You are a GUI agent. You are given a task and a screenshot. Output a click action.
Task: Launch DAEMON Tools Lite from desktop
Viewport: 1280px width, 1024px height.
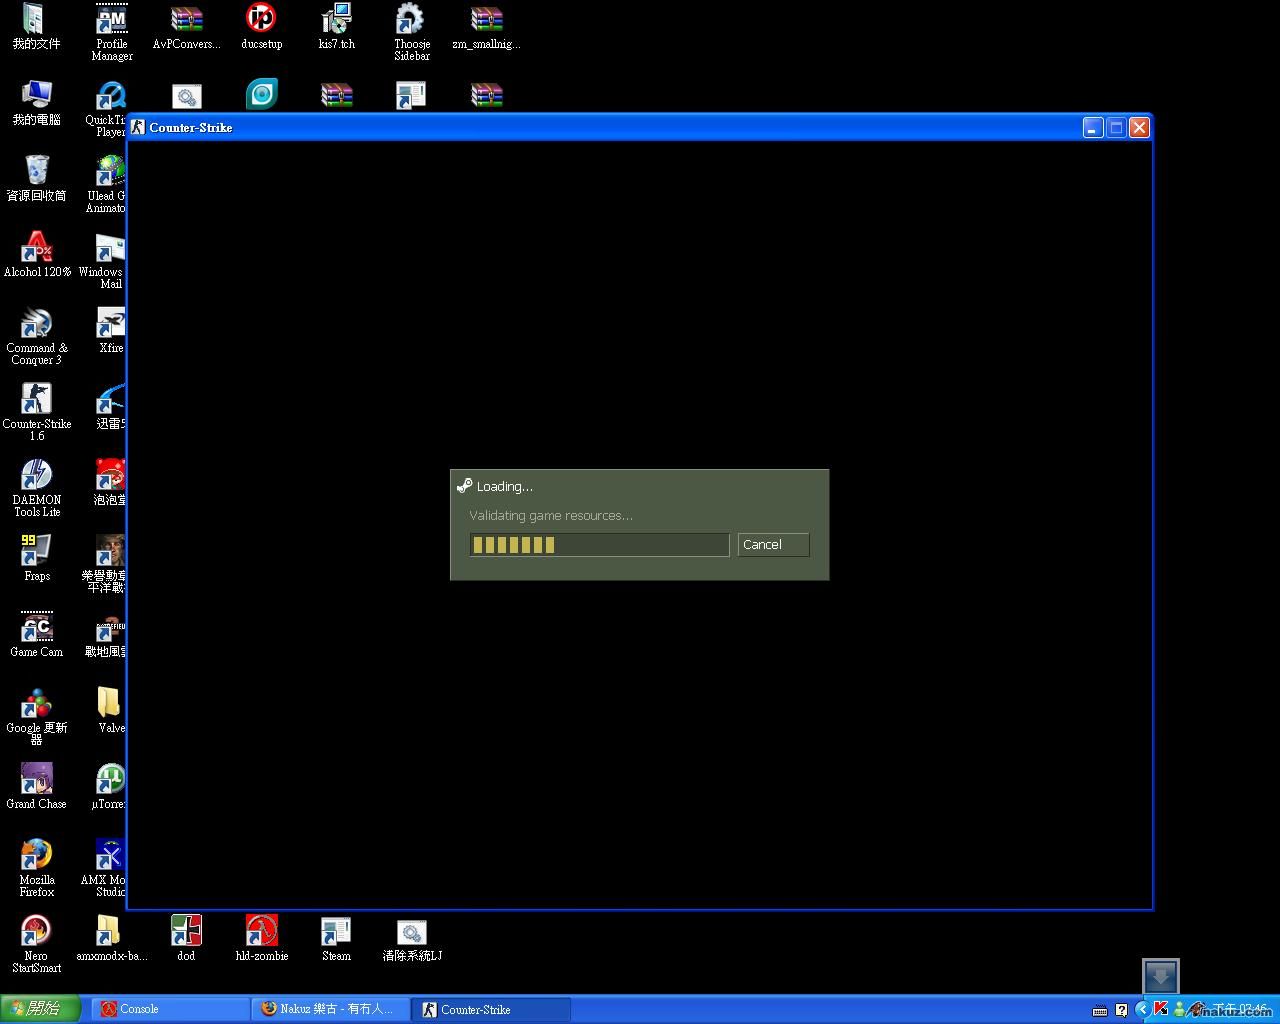coord(37,476)
